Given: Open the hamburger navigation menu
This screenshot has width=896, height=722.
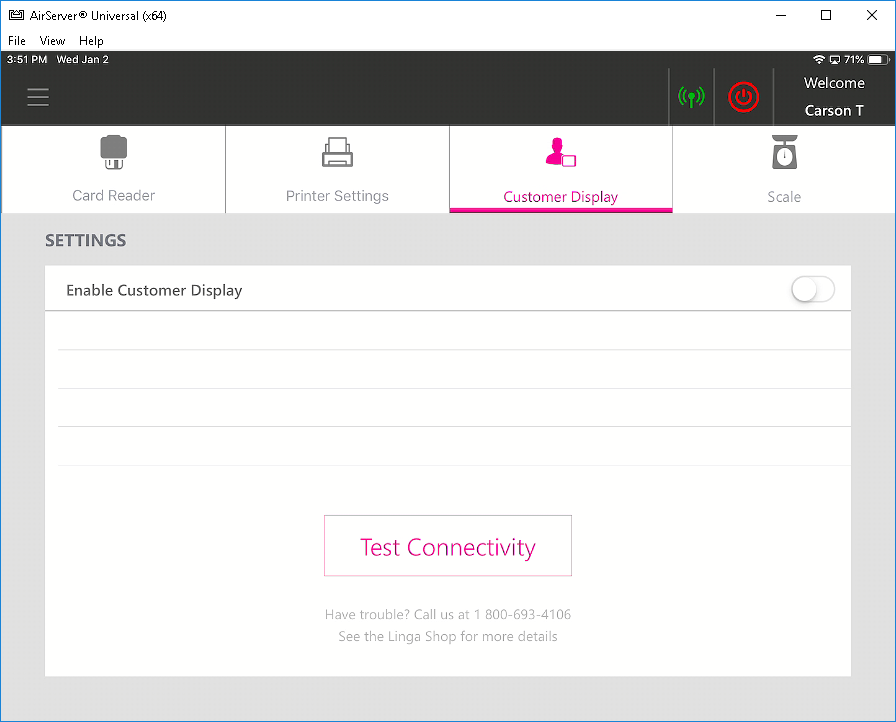Looking at the screenshot, I should point(38,97).
